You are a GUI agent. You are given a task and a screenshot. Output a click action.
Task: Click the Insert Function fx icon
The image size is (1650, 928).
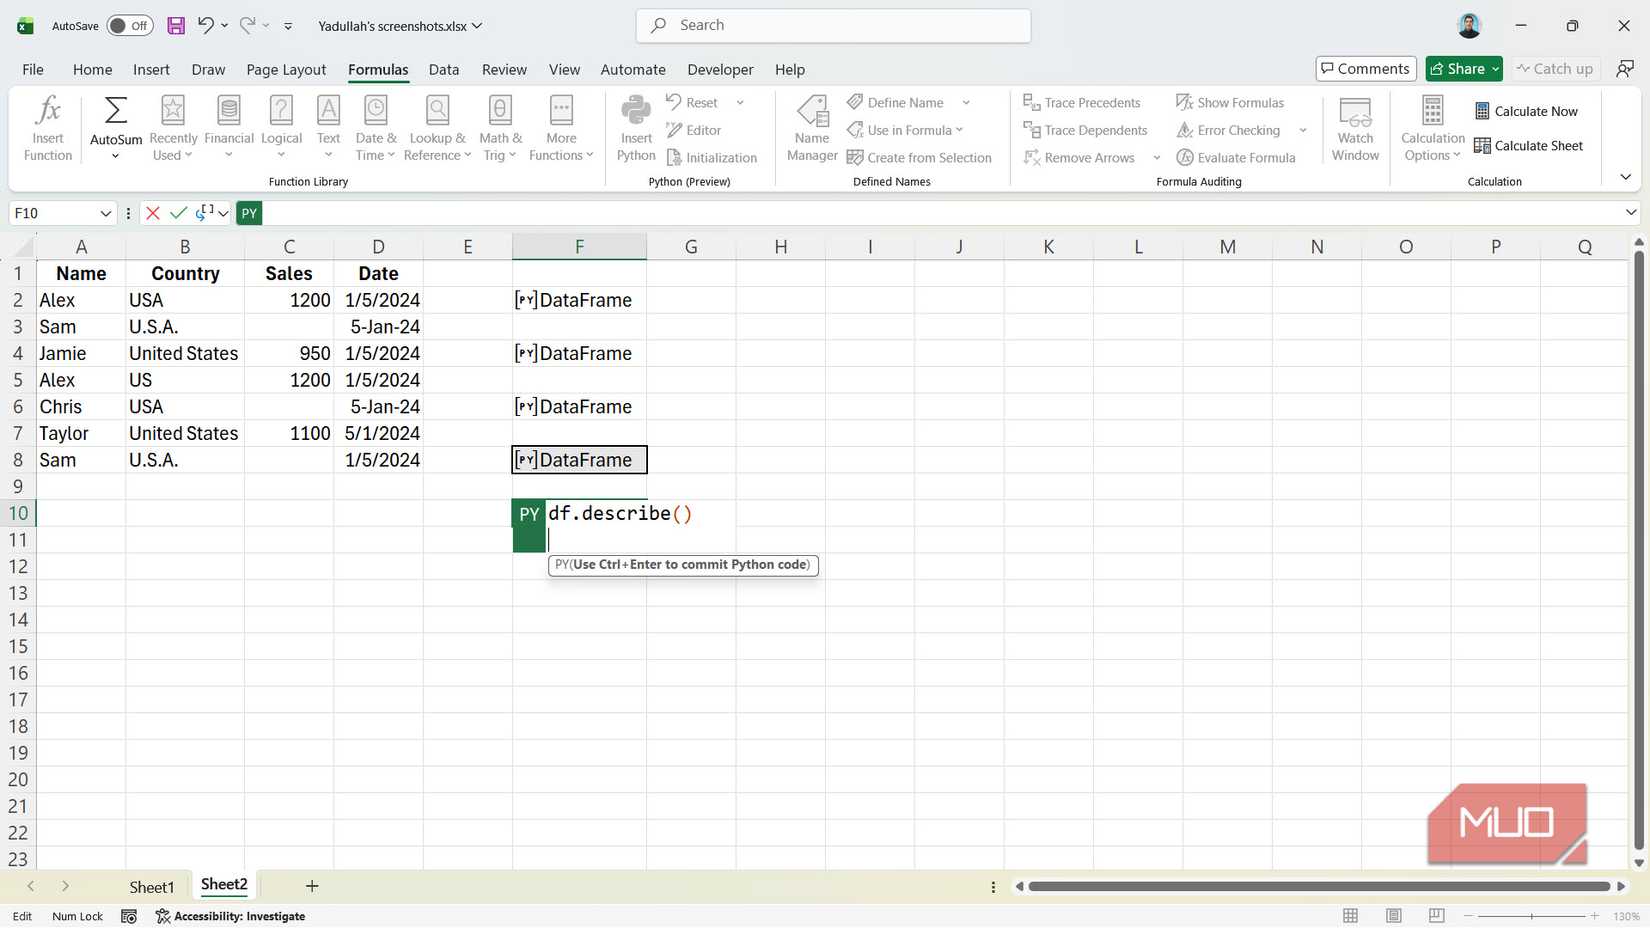click(x=48, y=110)
